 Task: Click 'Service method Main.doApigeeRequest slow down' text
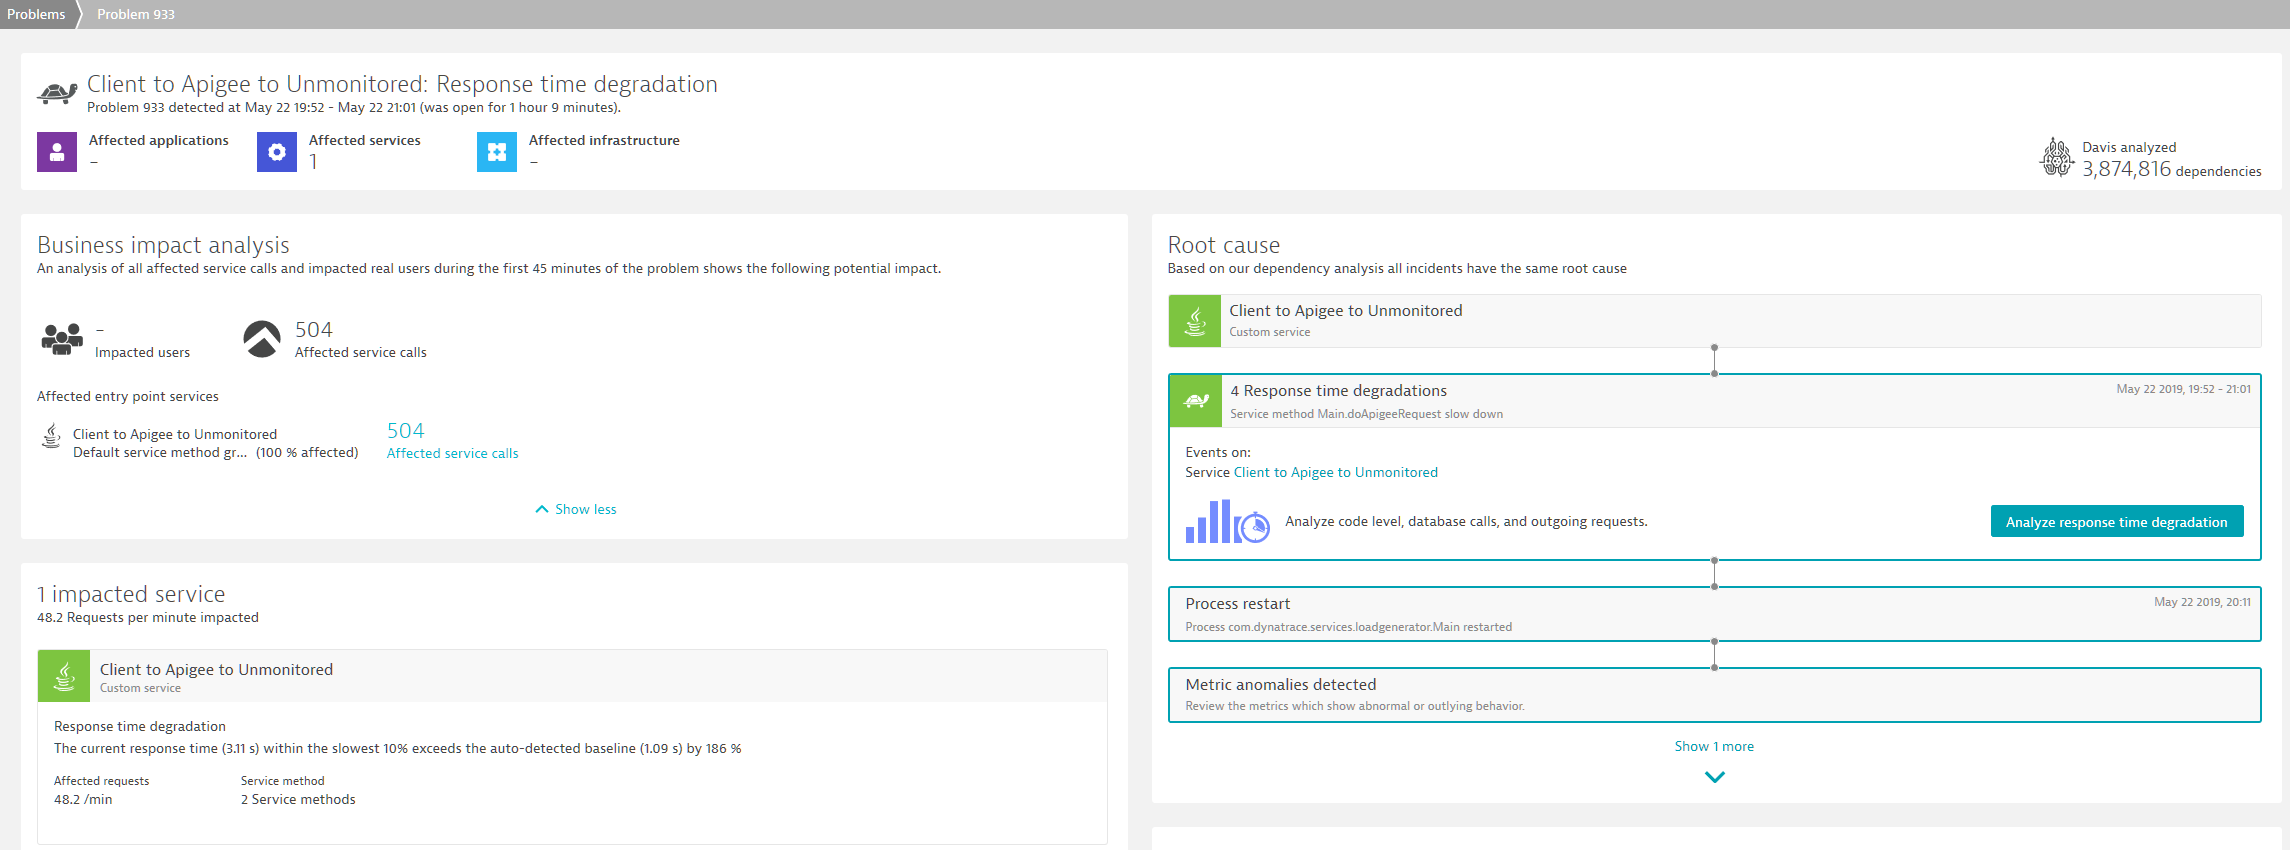(x=1366, y=414)
